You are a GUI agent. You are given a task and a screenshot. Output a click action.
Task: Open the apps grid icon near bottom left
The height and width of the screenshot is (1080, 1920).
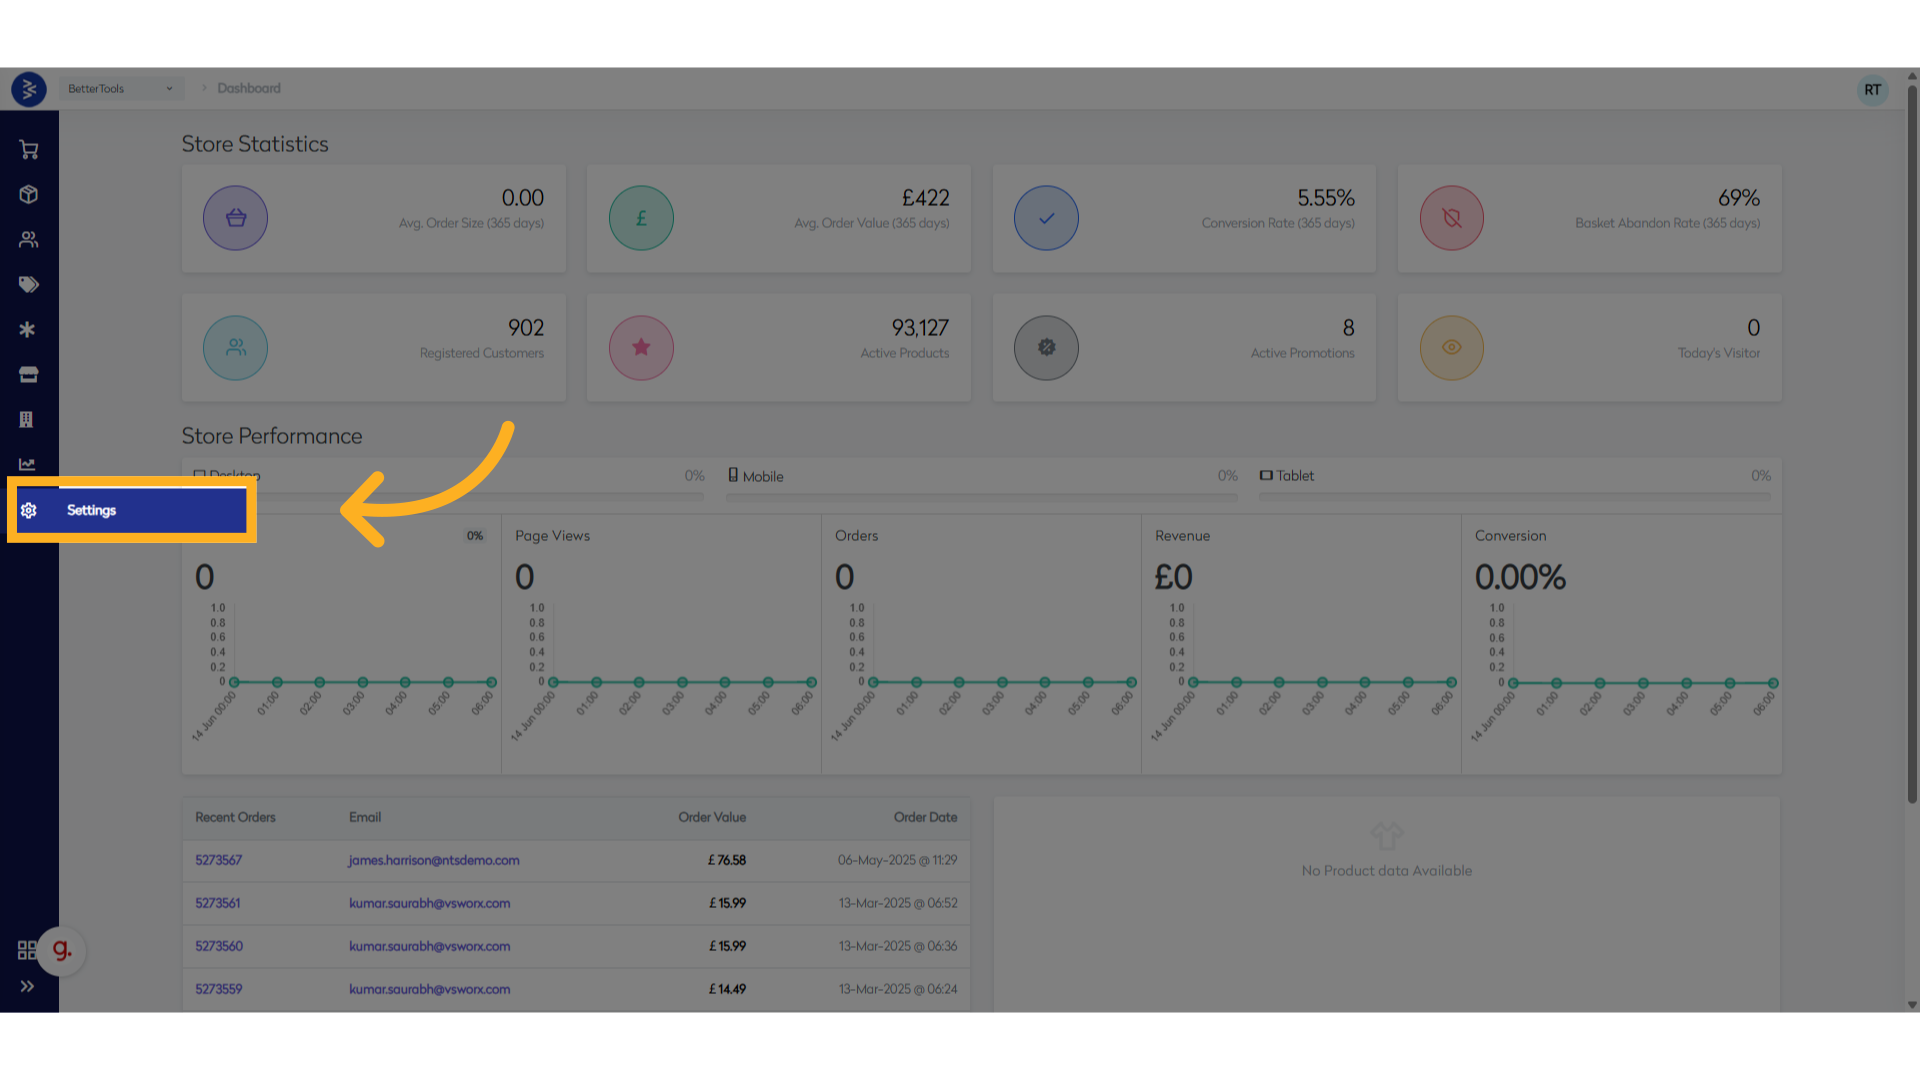click(x=28, y=950)
